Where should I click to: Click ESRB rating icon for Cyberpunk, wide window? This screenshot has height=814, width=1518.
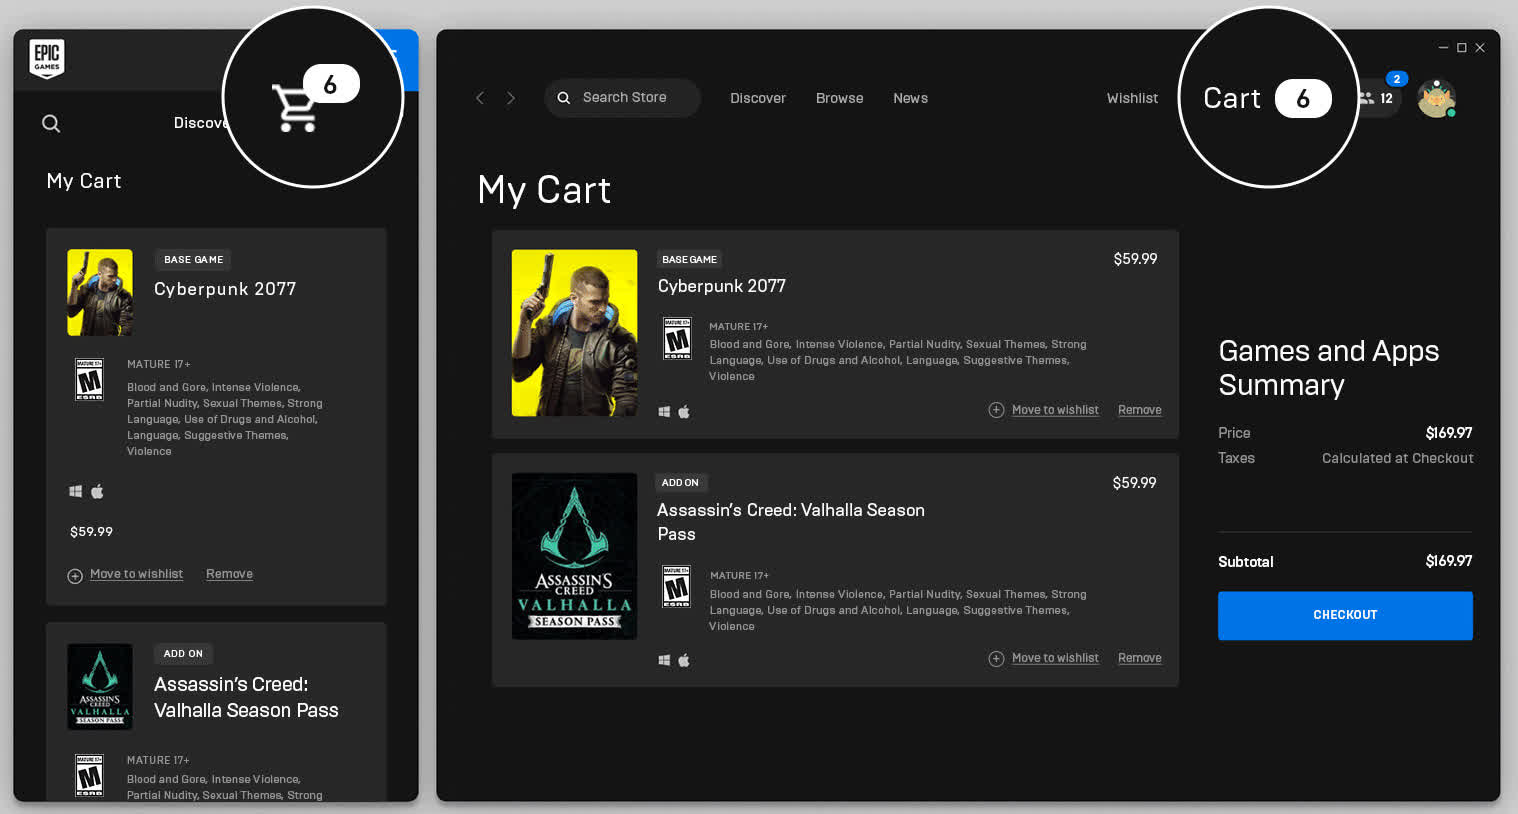click(x=677, y=338)
